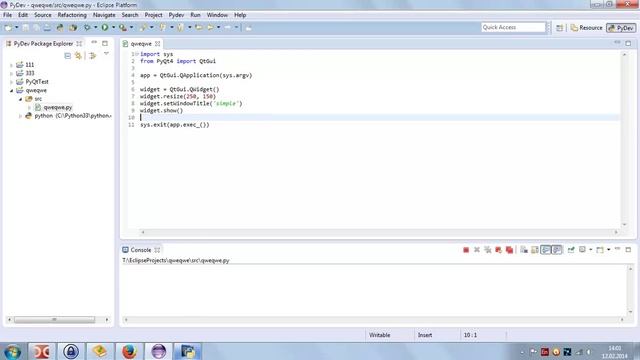Click the Quick Access search field
The height and width of the screenshot is (360, 640).
tap(513, 27)
